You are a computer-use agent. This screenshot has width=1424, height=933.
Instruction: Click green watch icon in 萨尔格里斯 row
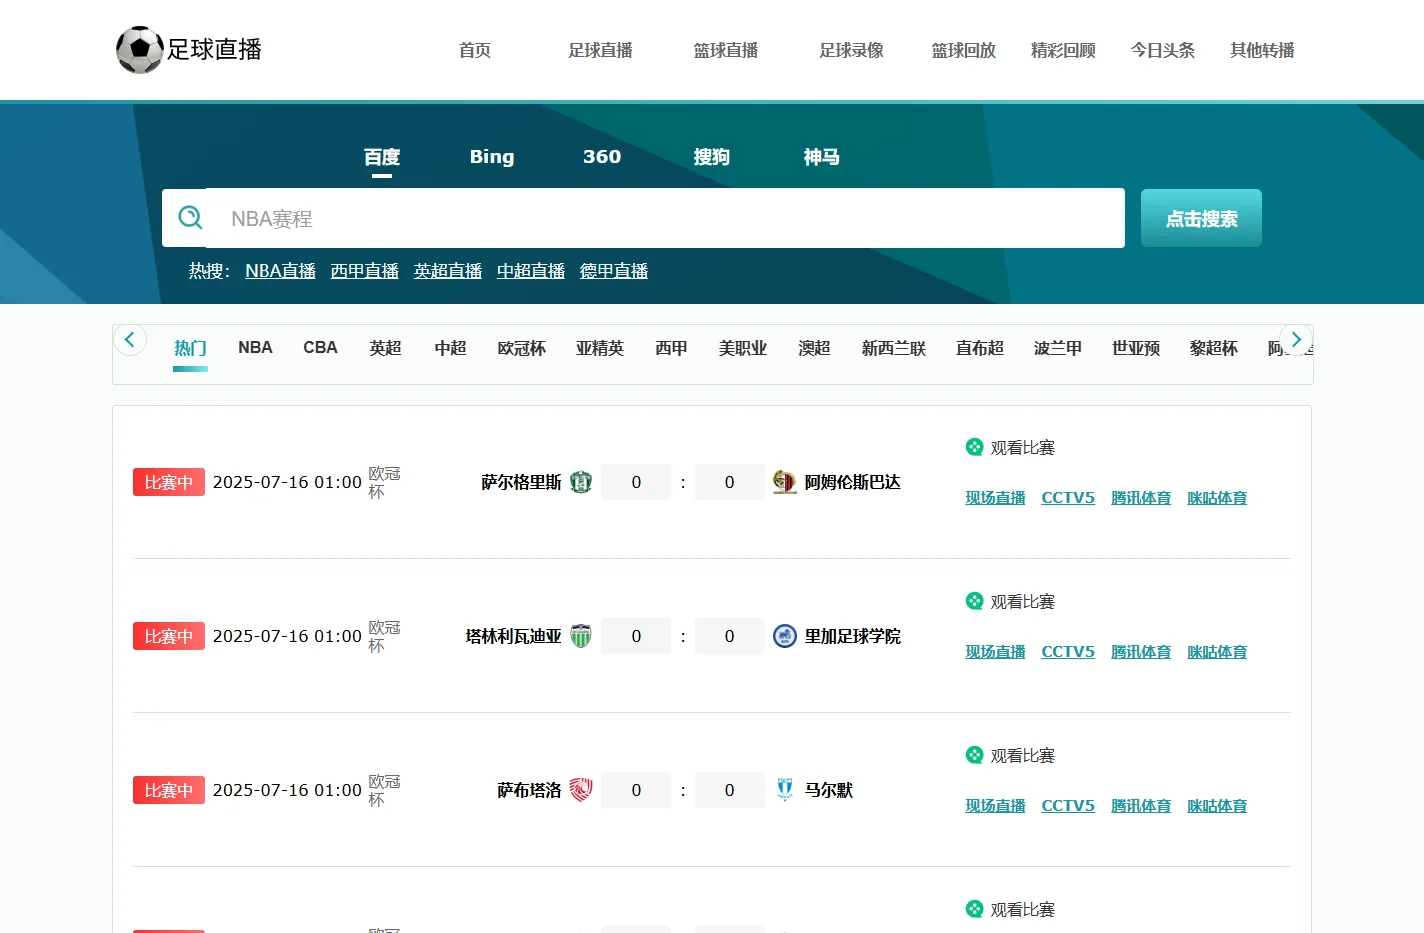tap(974, 447)
